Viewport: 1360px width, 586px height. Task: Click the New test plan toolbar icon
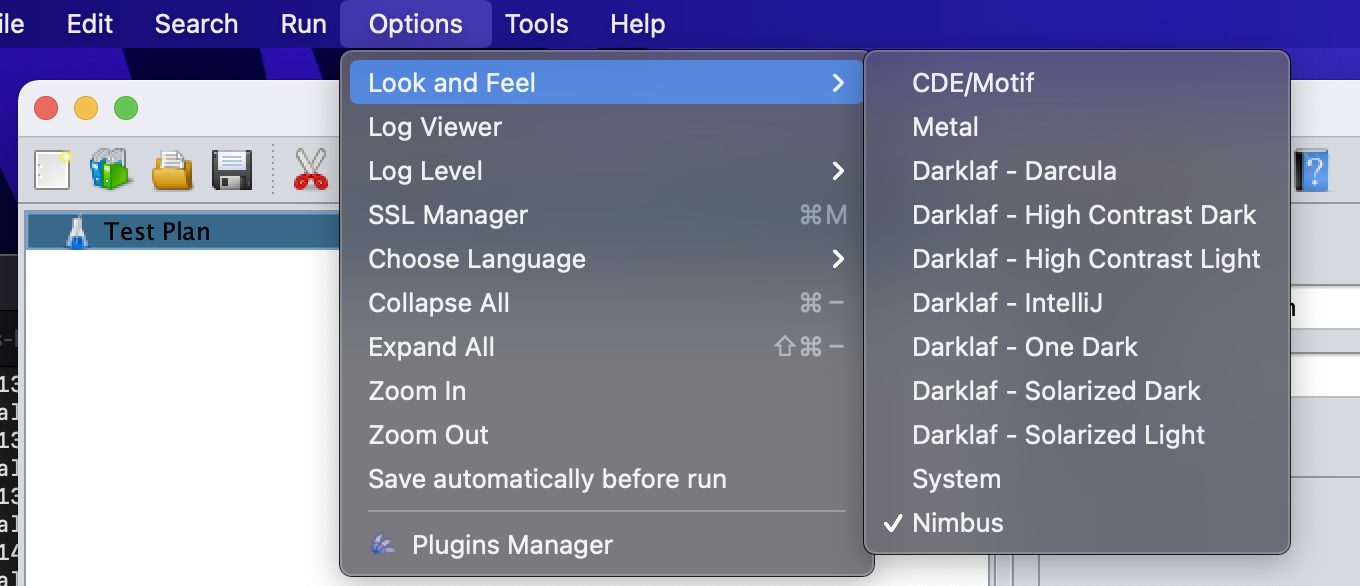coord(52,170)
